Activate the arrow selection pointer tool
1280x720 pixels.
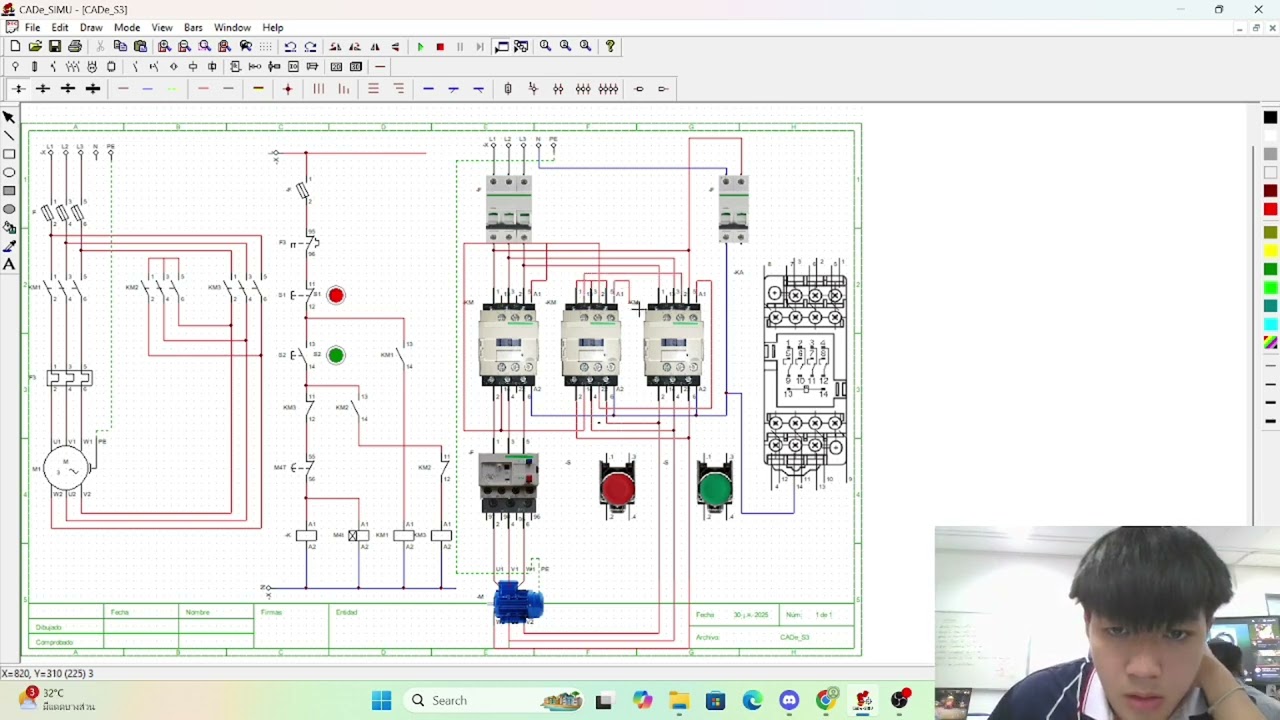pyautogui.click(x=9, y=117)
